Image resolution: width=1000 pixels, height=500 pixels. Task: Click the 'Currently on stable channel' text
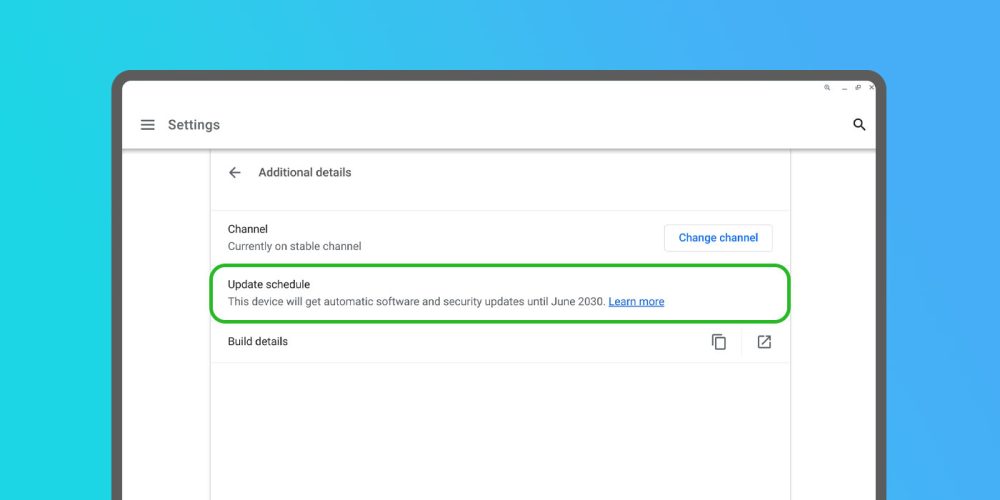coord(294,246)
